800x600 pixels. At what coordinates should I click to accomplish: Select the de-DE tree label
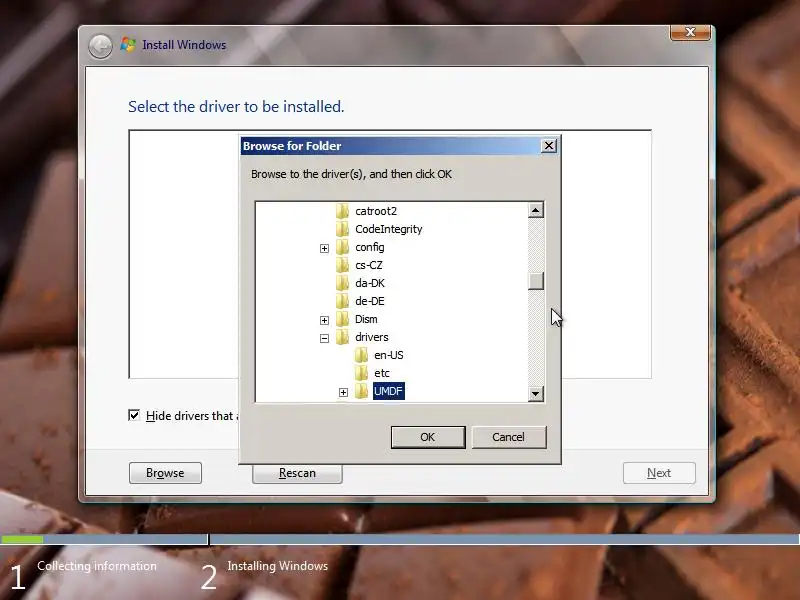[370, 301]
